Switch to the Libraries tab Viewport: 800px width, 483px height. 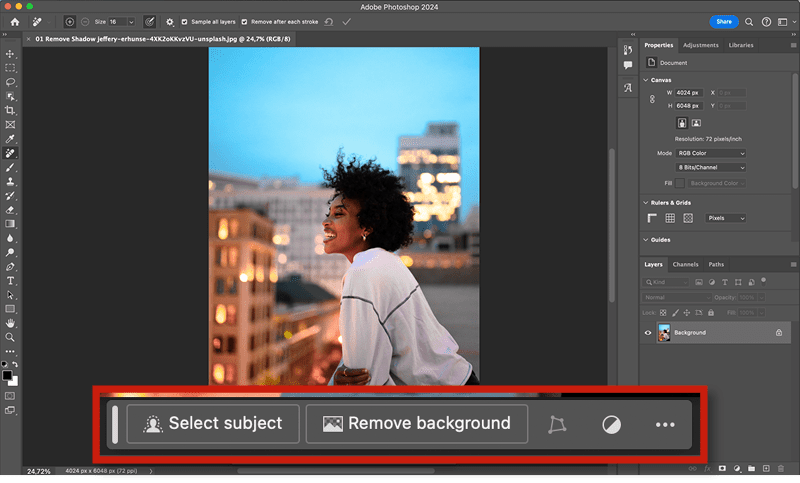coord(741,45)
